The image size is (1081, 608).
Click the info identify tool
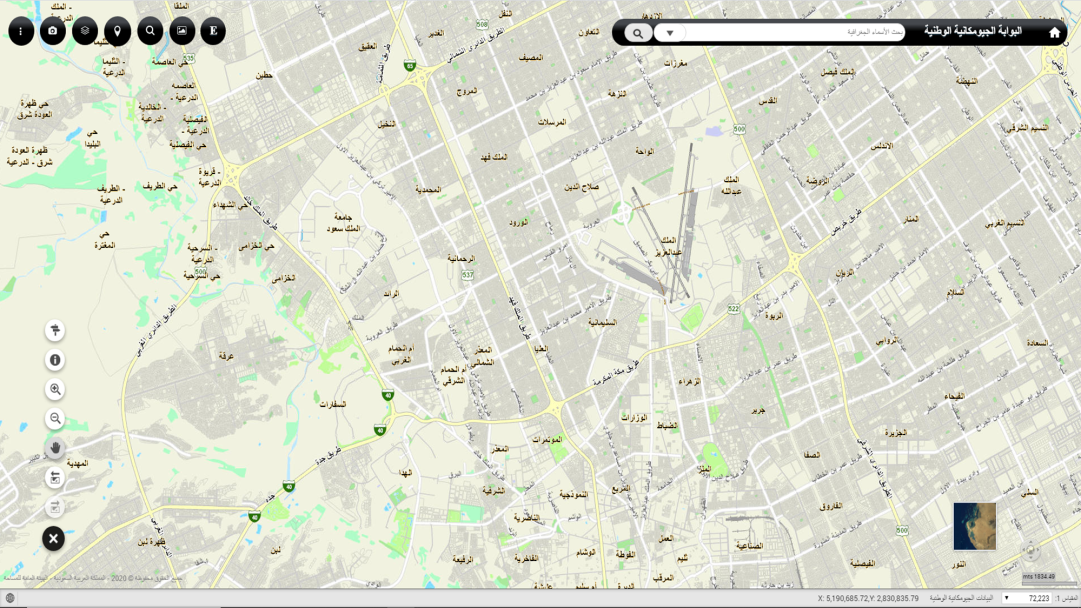point(55,360)
